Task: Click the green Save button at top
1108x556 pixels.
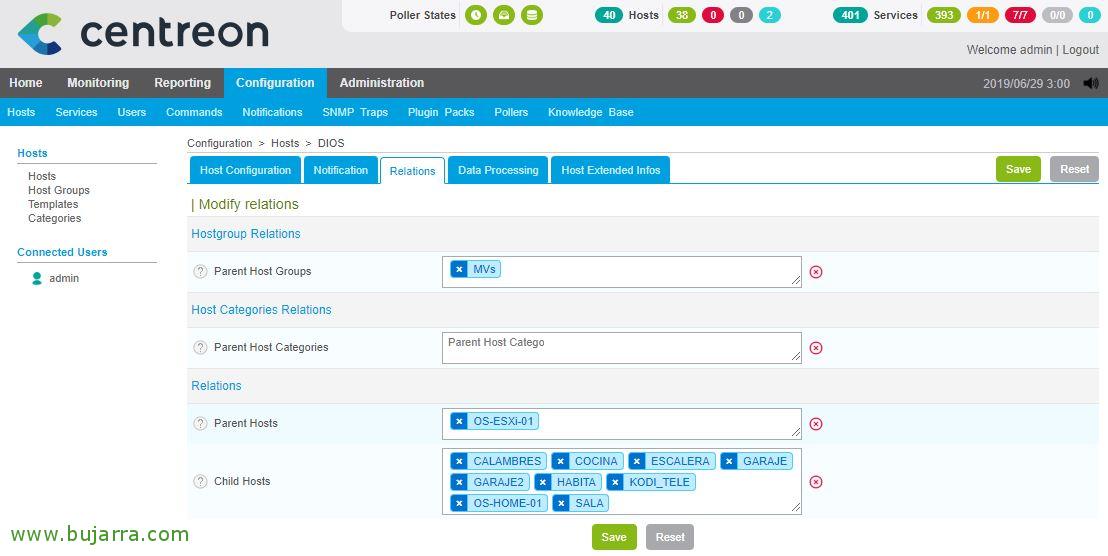Action: [x=1018, y=169]
